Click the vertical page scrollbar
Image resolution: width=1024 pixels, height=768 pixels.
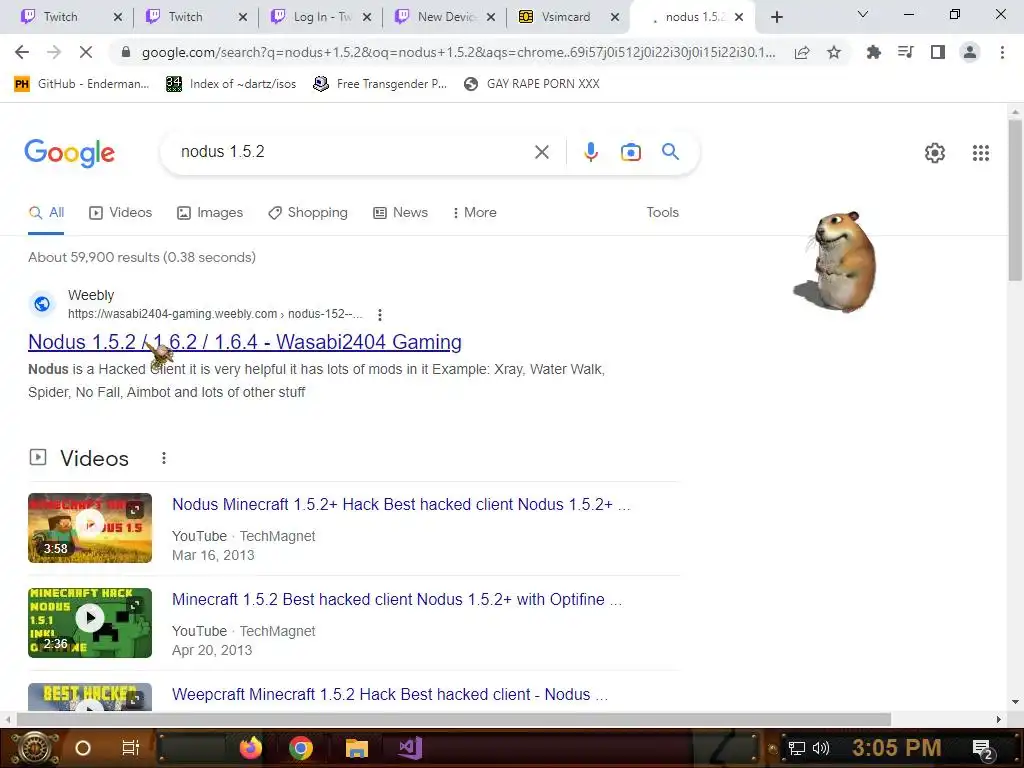point(1015,202)
